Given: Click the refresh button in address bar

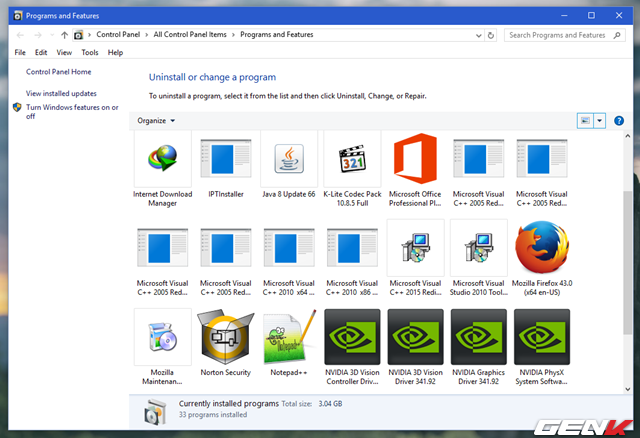Looking at the screenshot, I should point(491,35).
